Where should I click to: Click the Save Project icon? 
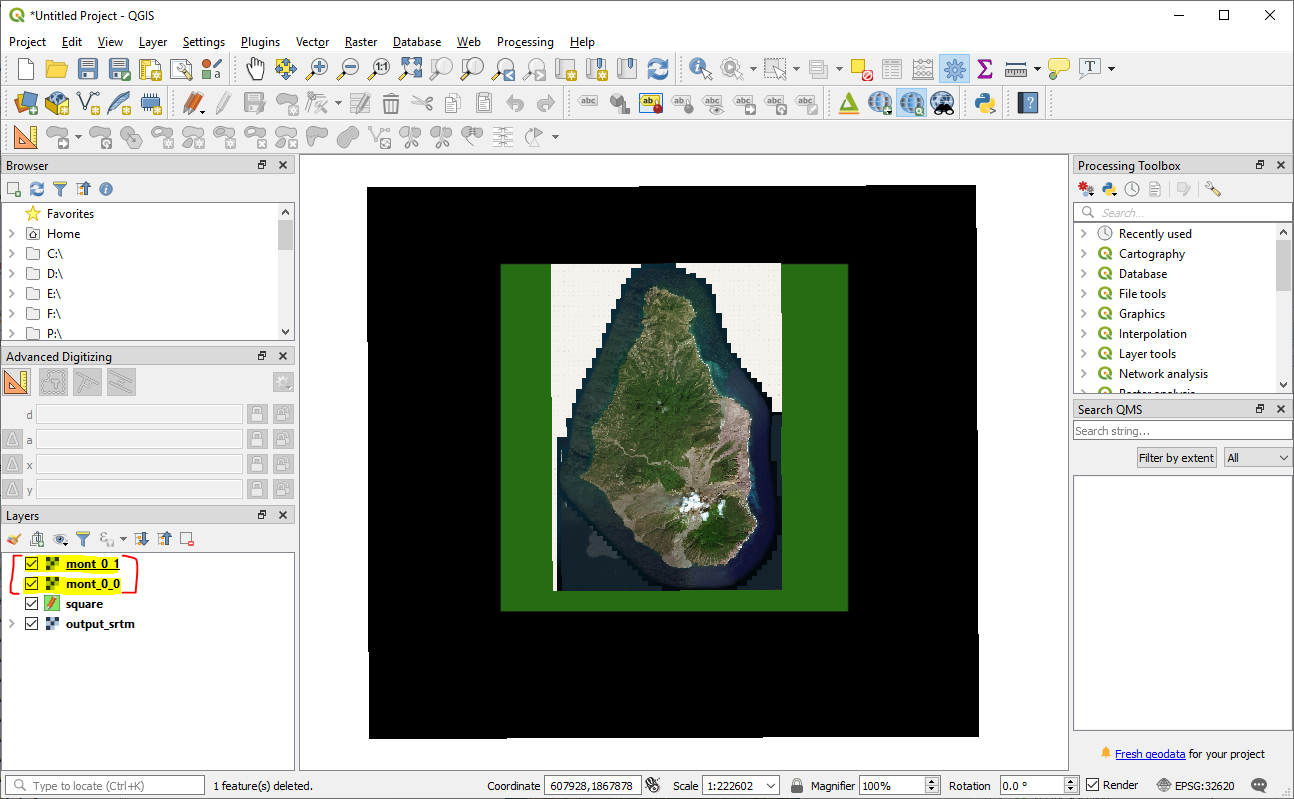pos(88,69)
